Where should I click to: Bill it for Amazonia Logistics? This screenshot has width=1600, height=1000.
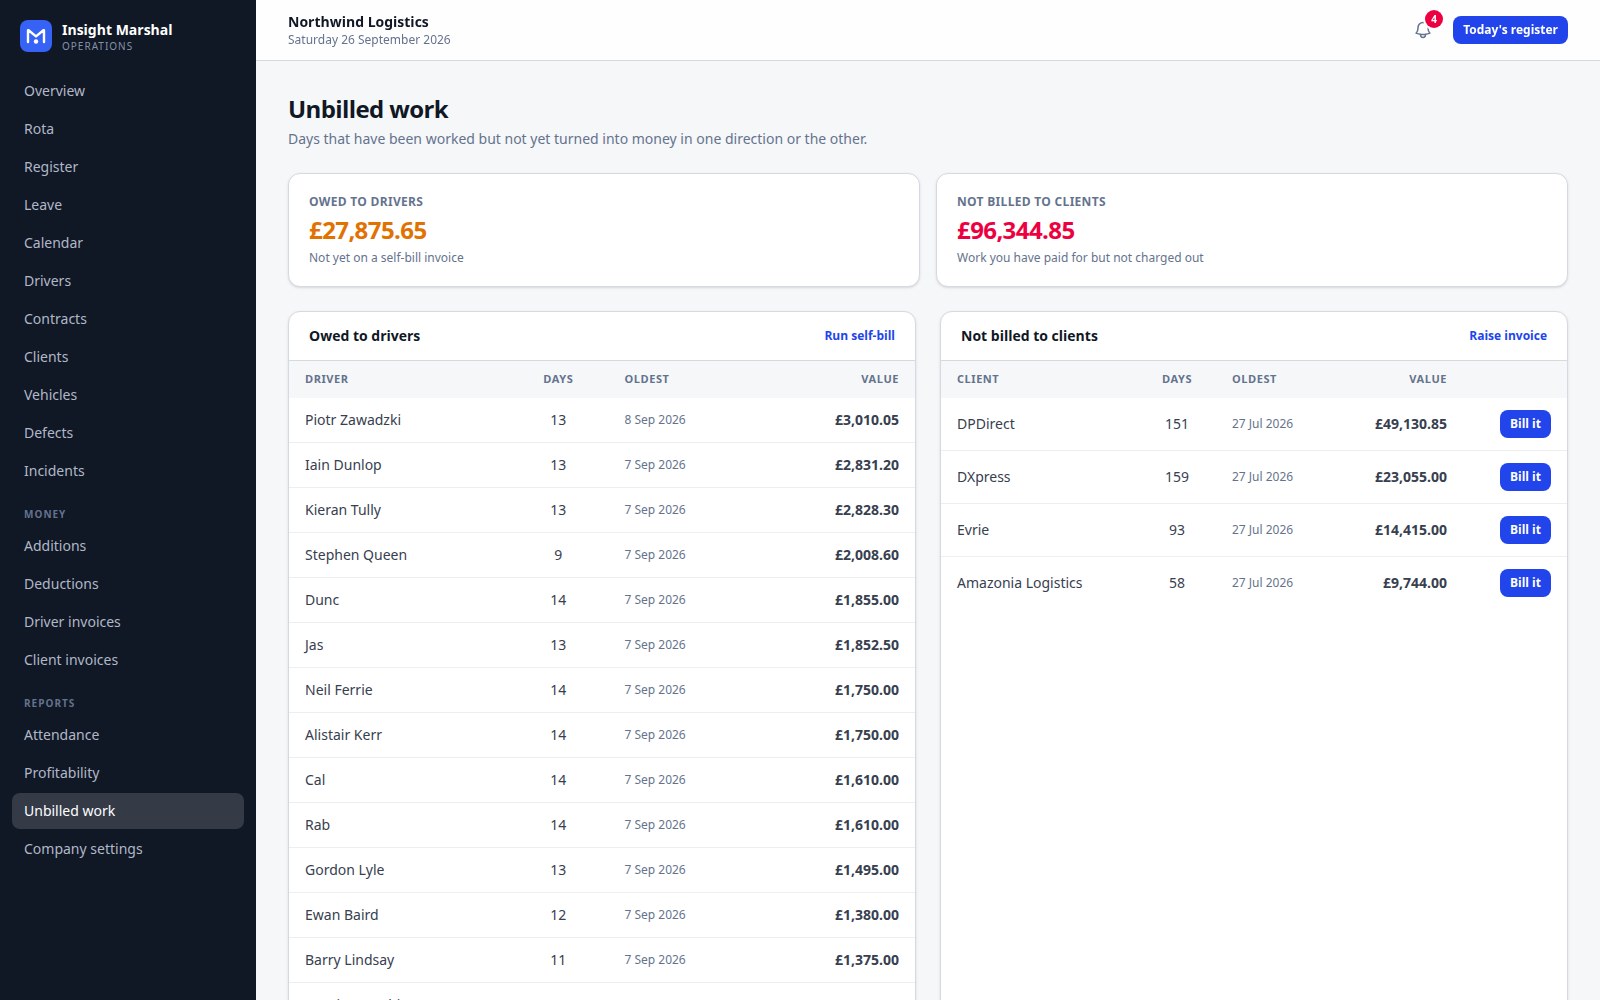1525,583
